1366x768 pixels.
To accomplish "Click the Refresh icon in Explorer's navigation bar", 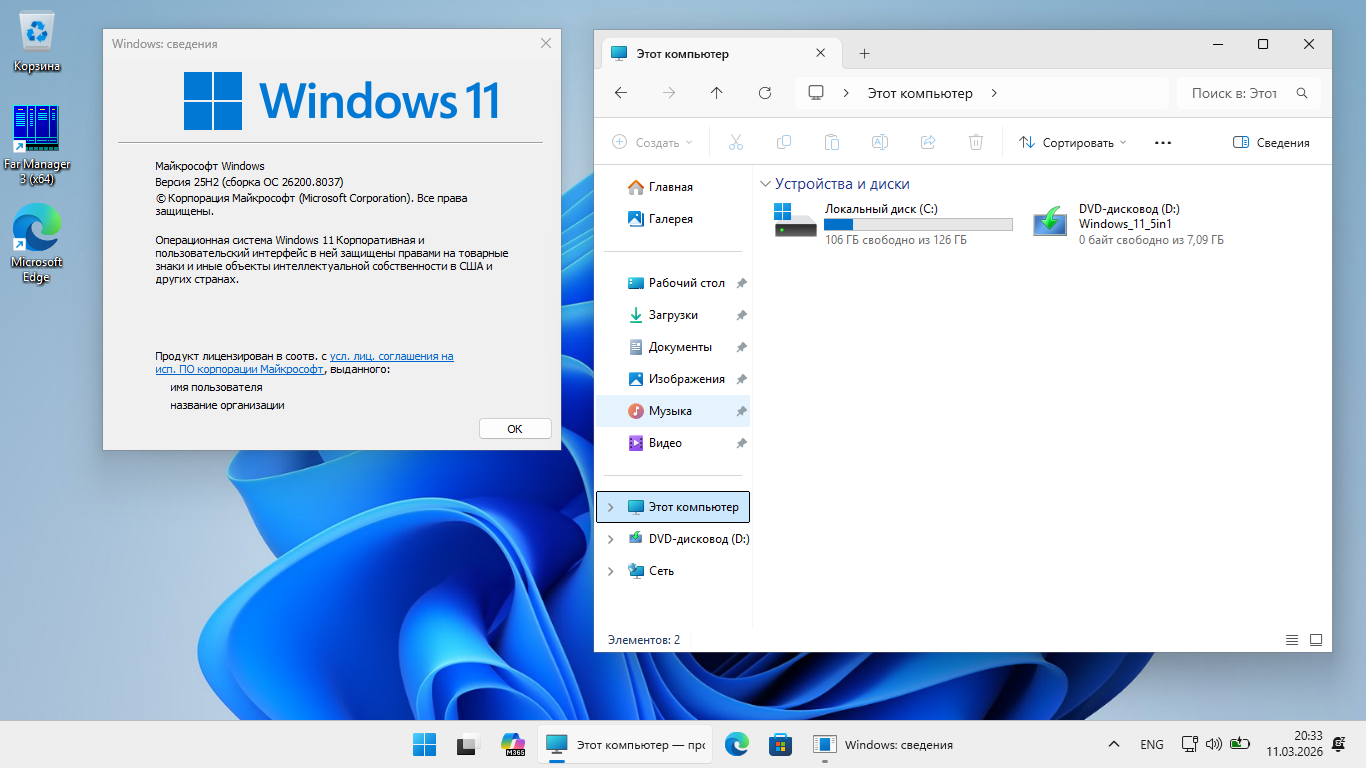I will tap(765, 93).
